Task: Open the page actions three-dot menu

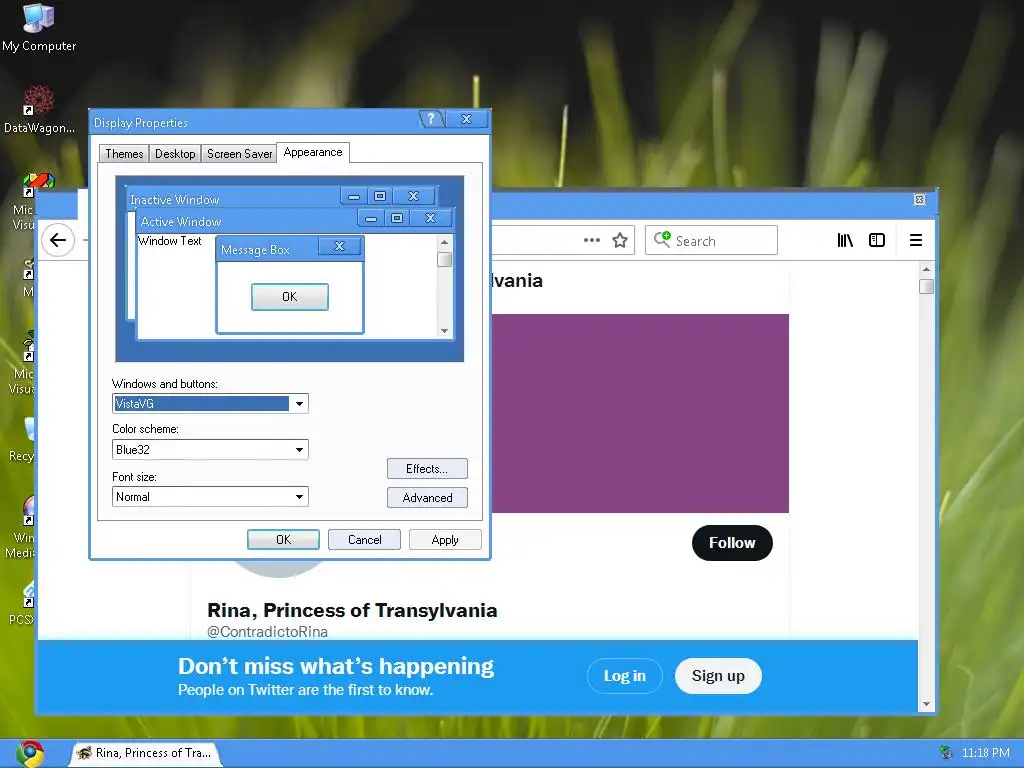Action: tap(592, 240)
